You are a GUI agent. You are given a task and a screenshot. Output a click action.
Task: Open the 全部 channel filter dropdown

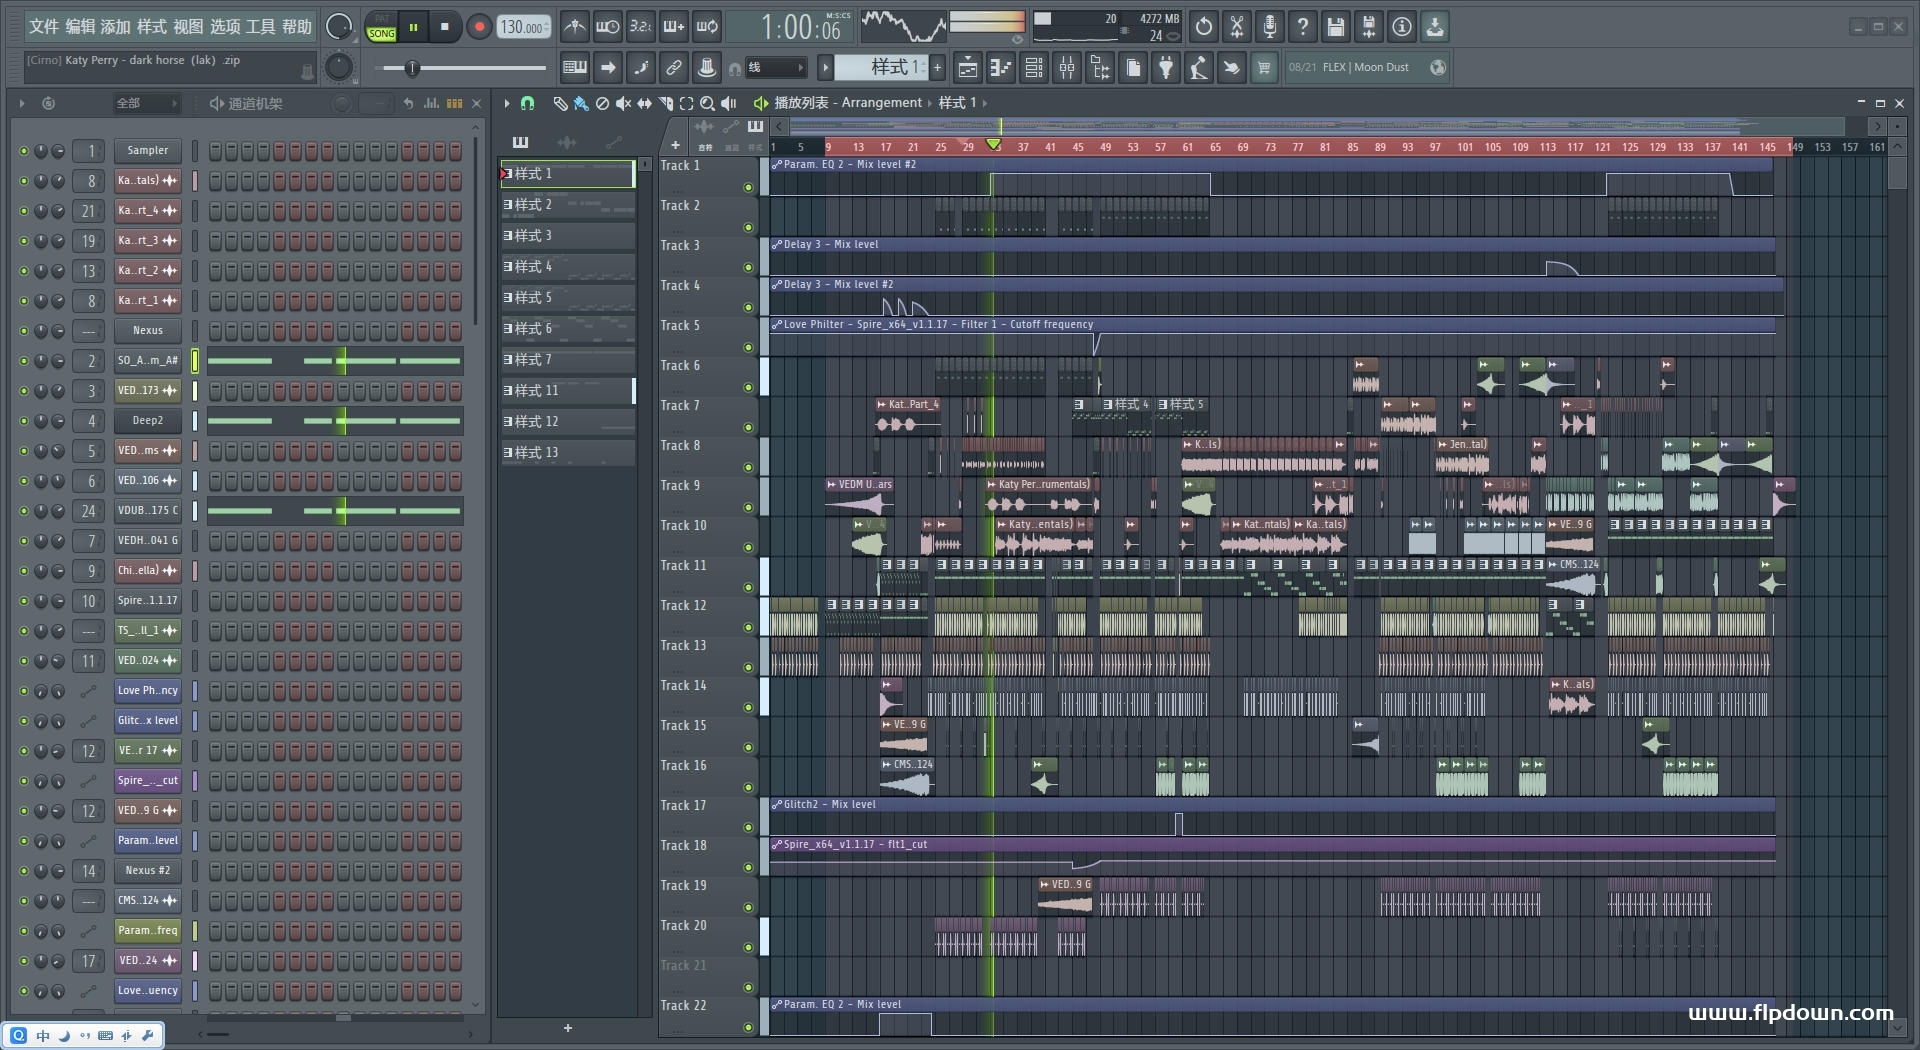click(146, 103)
